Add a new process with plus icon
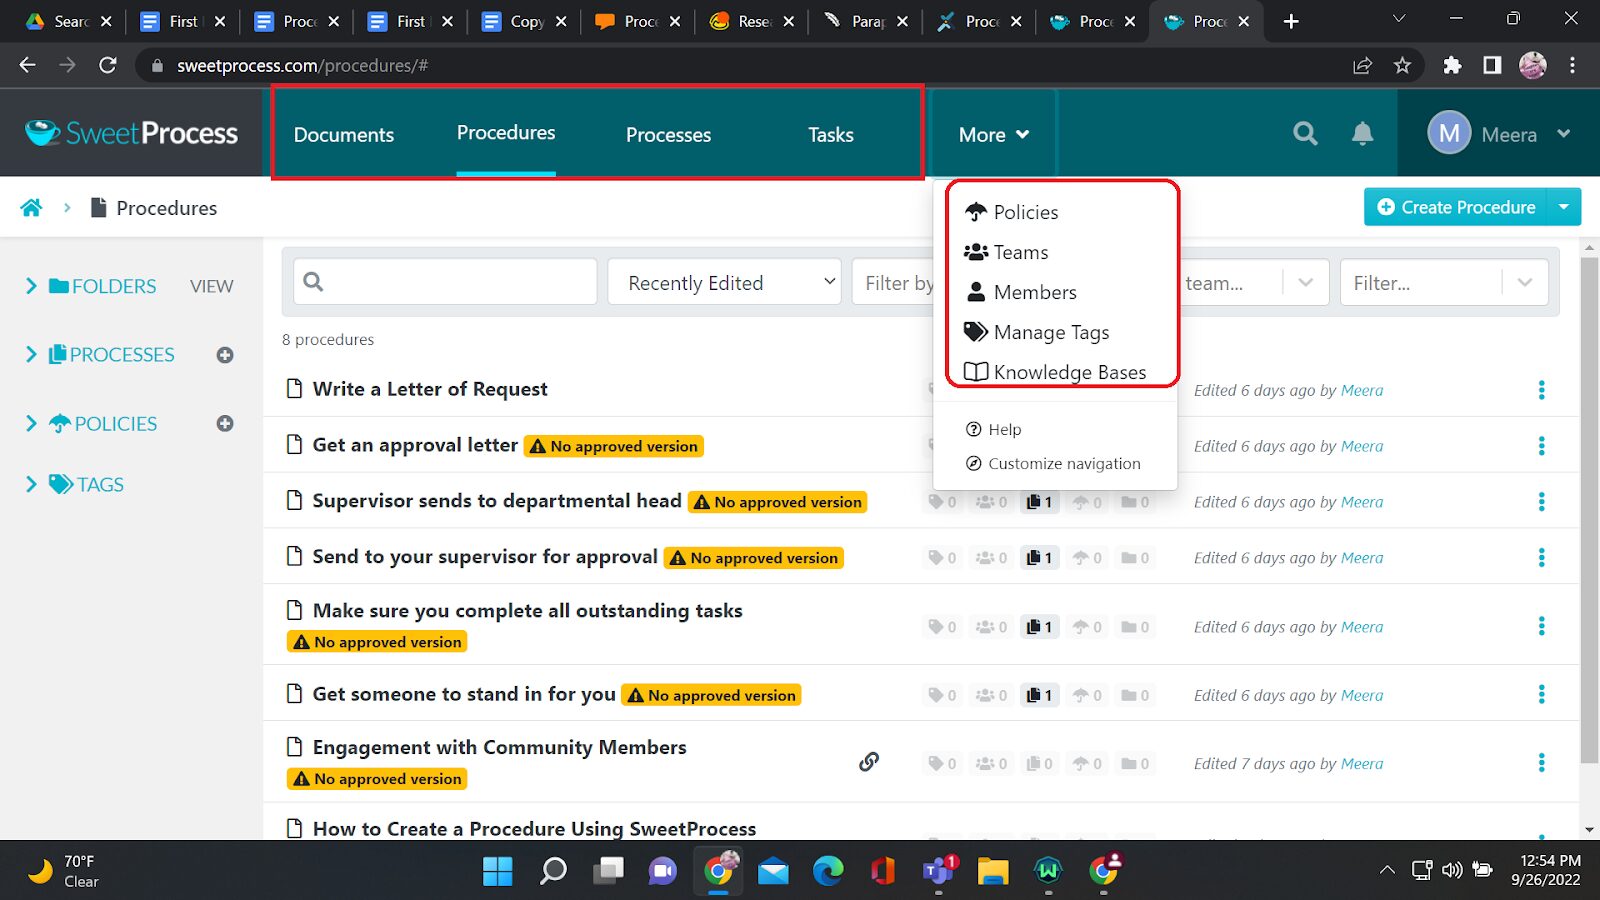Image resolution: width=1600 pixels, height=900 pixels. (x=225, y=355)
